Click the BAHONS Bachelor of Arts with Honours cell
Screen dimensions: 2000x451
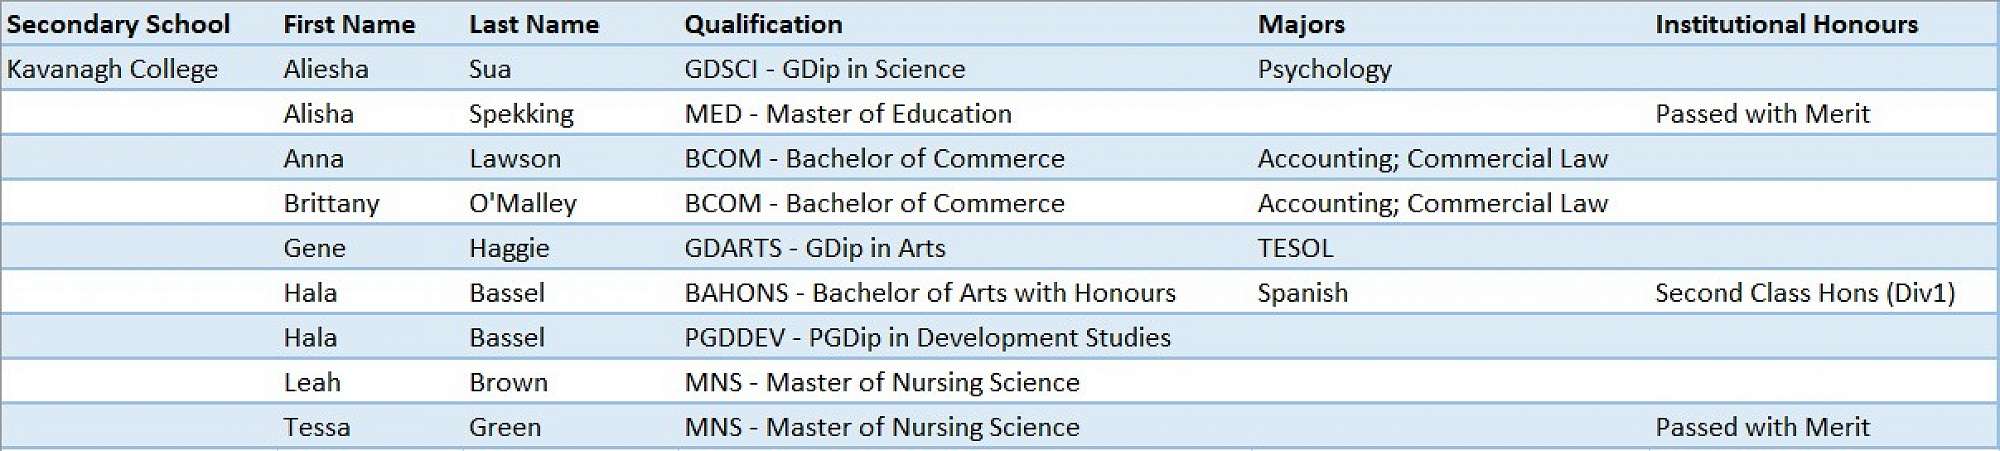(x=930, y=293)
